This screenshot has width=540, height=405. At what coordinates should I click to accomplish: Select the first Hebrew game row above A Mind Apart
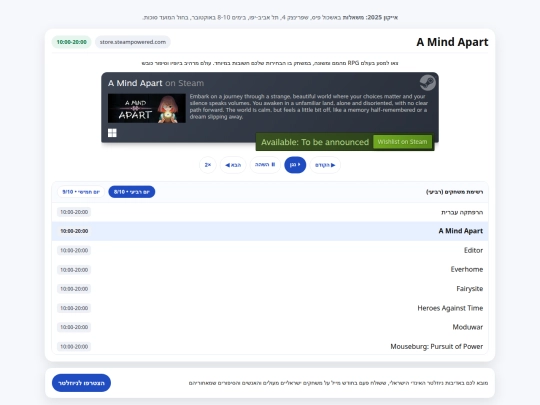[x=270, y=212]
